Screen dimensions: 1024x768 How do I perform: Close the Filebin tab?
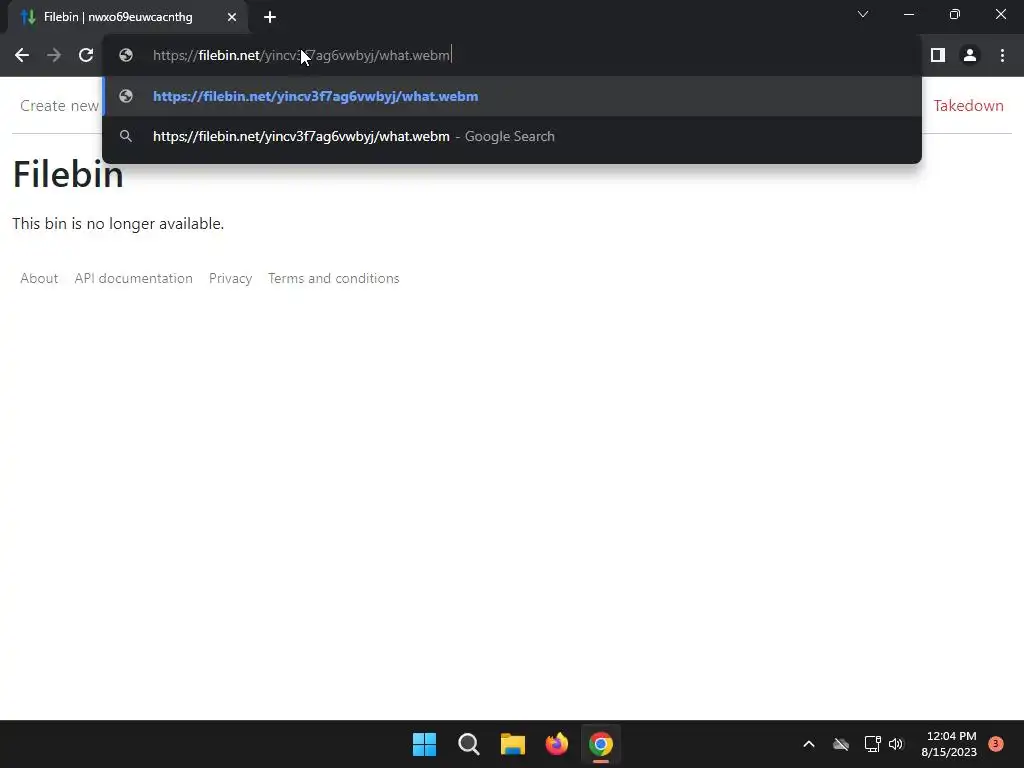pos(231,17)
